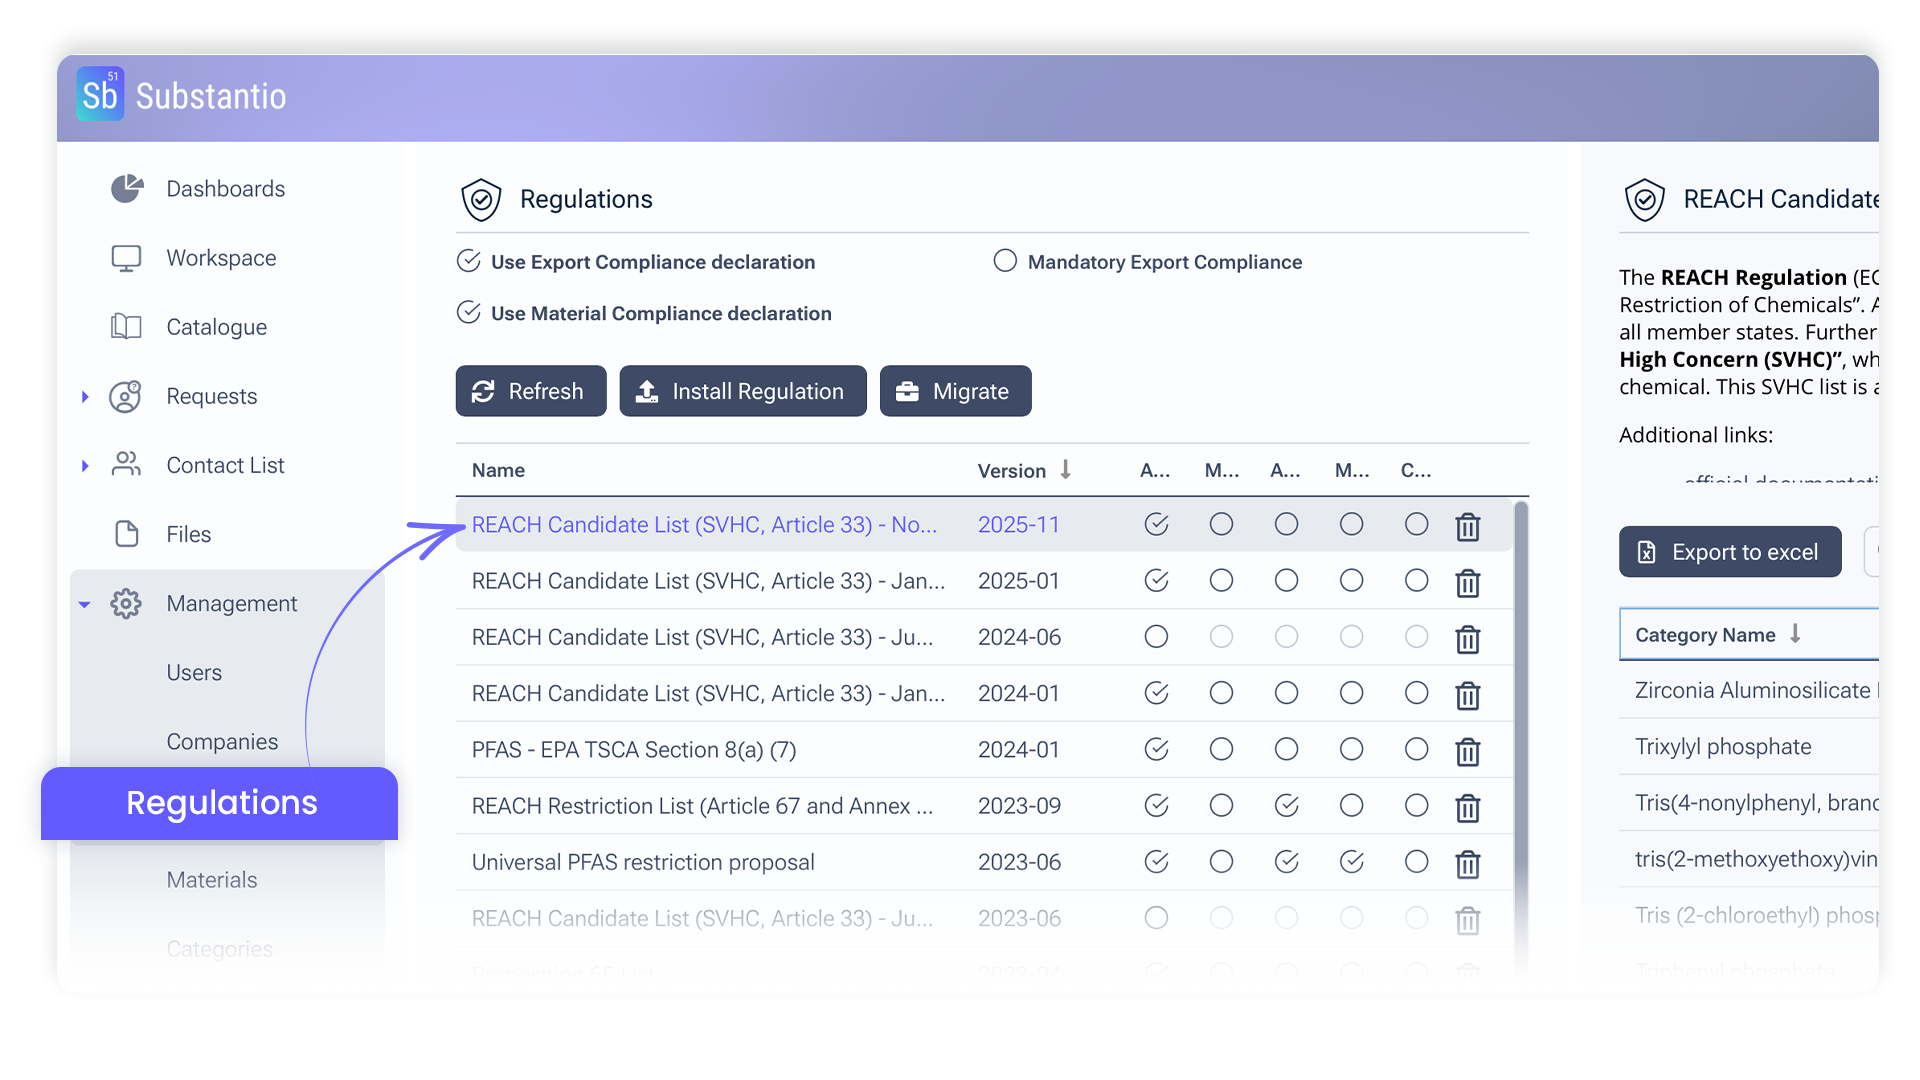
Task: Open the Management settings gear icon
Action: pos(126,603)
